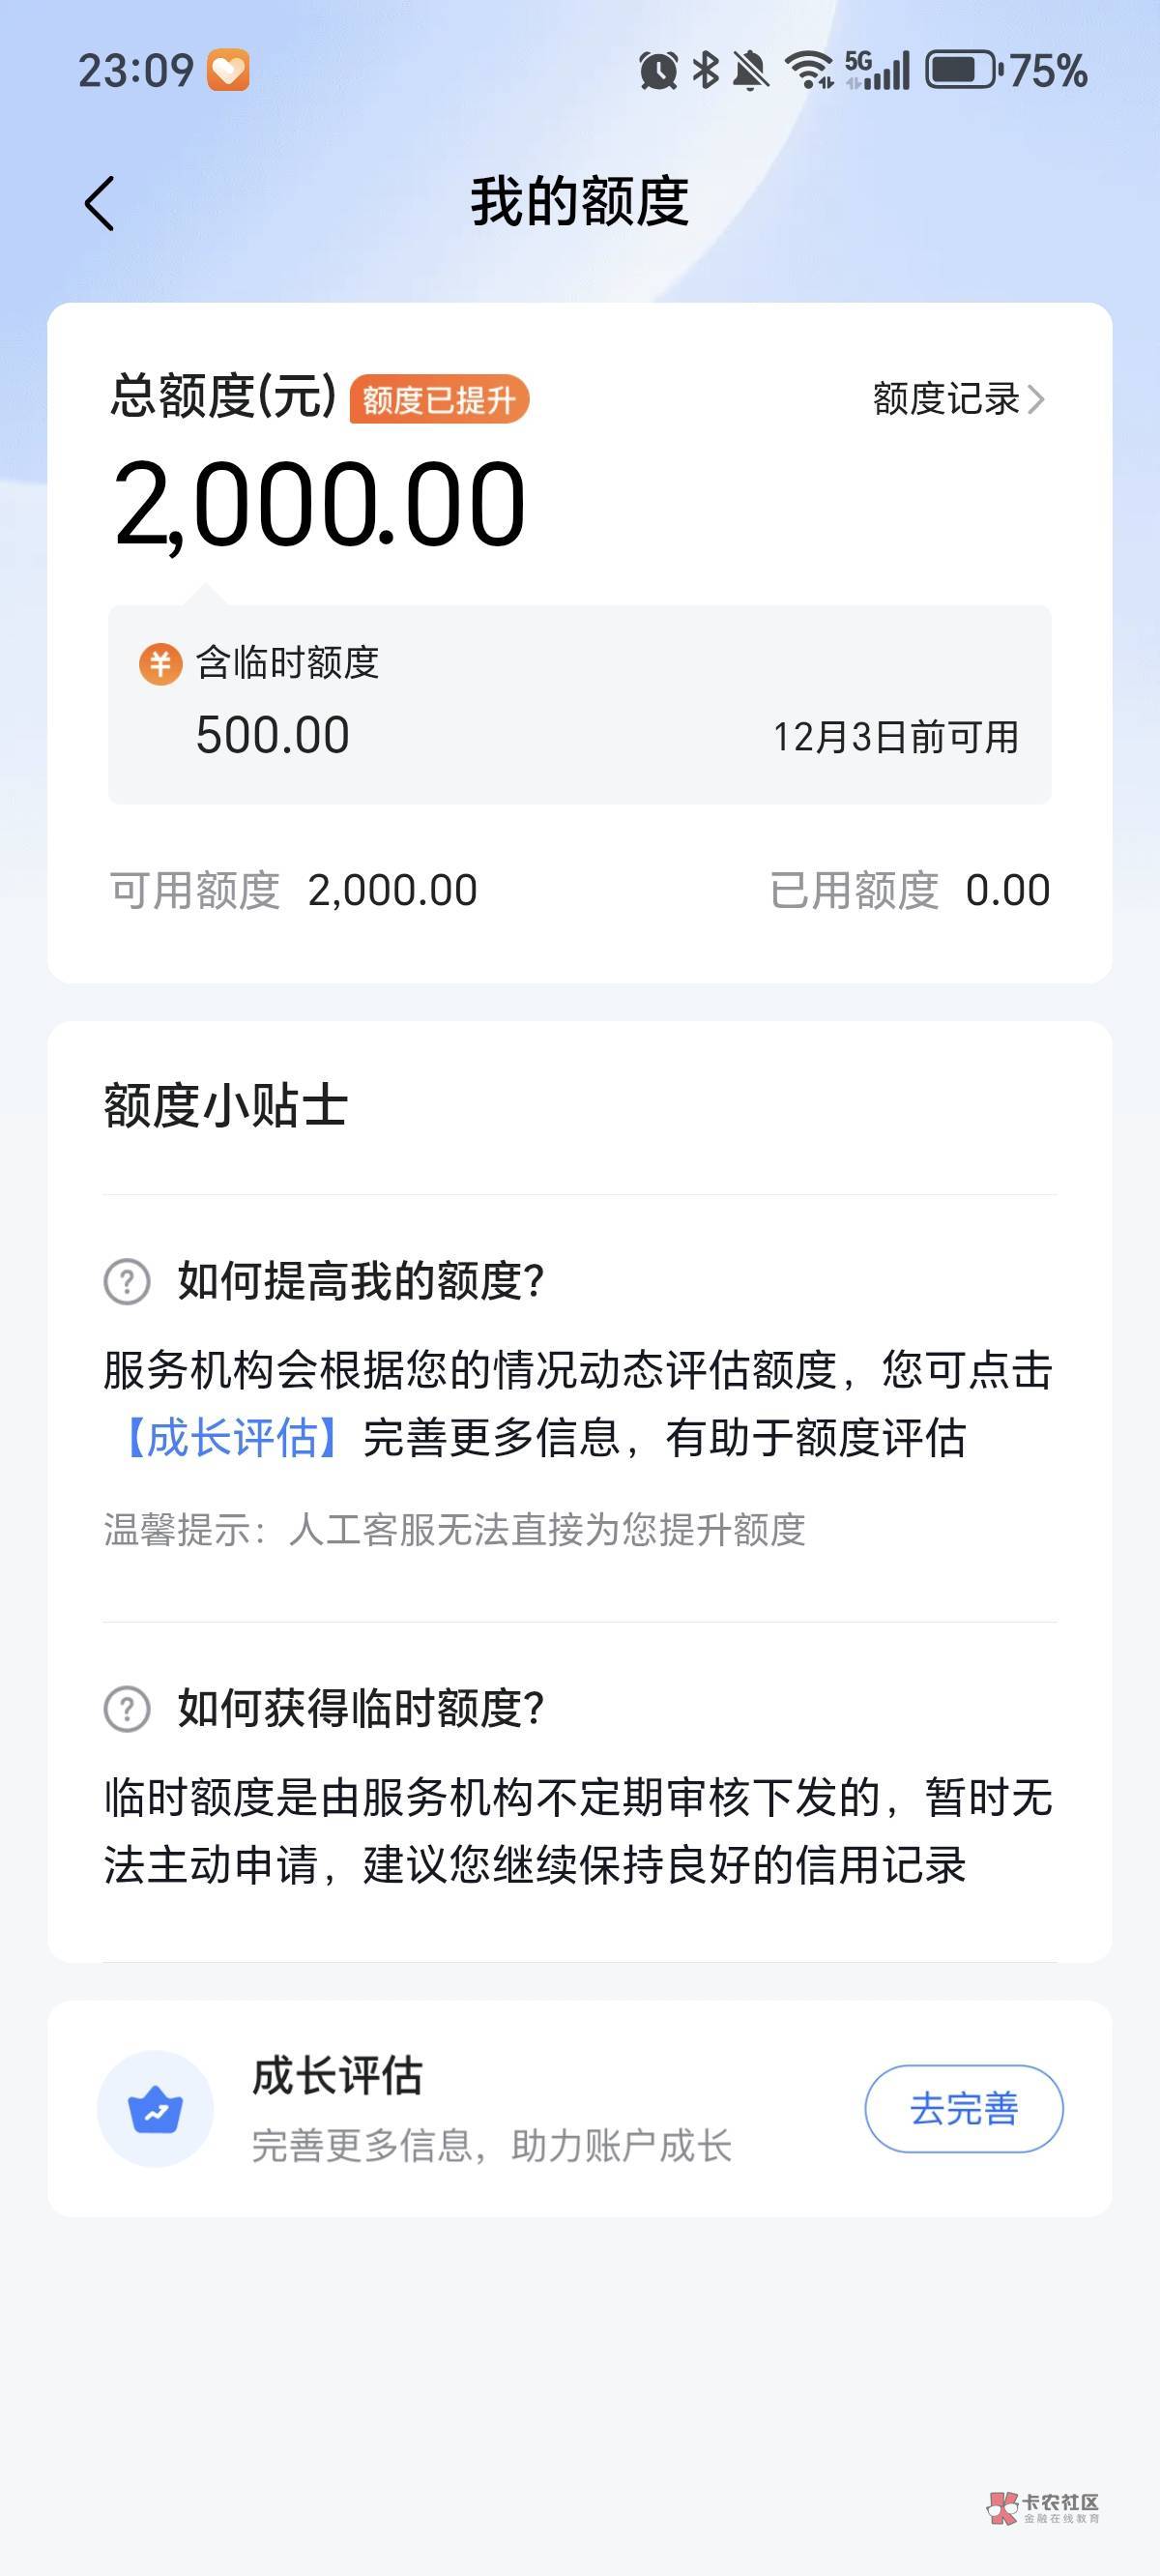Tap the 含临时额度 500.00 panel
The height and width of the screenshot is (2576, 1160).
click(x=579, y=704)
